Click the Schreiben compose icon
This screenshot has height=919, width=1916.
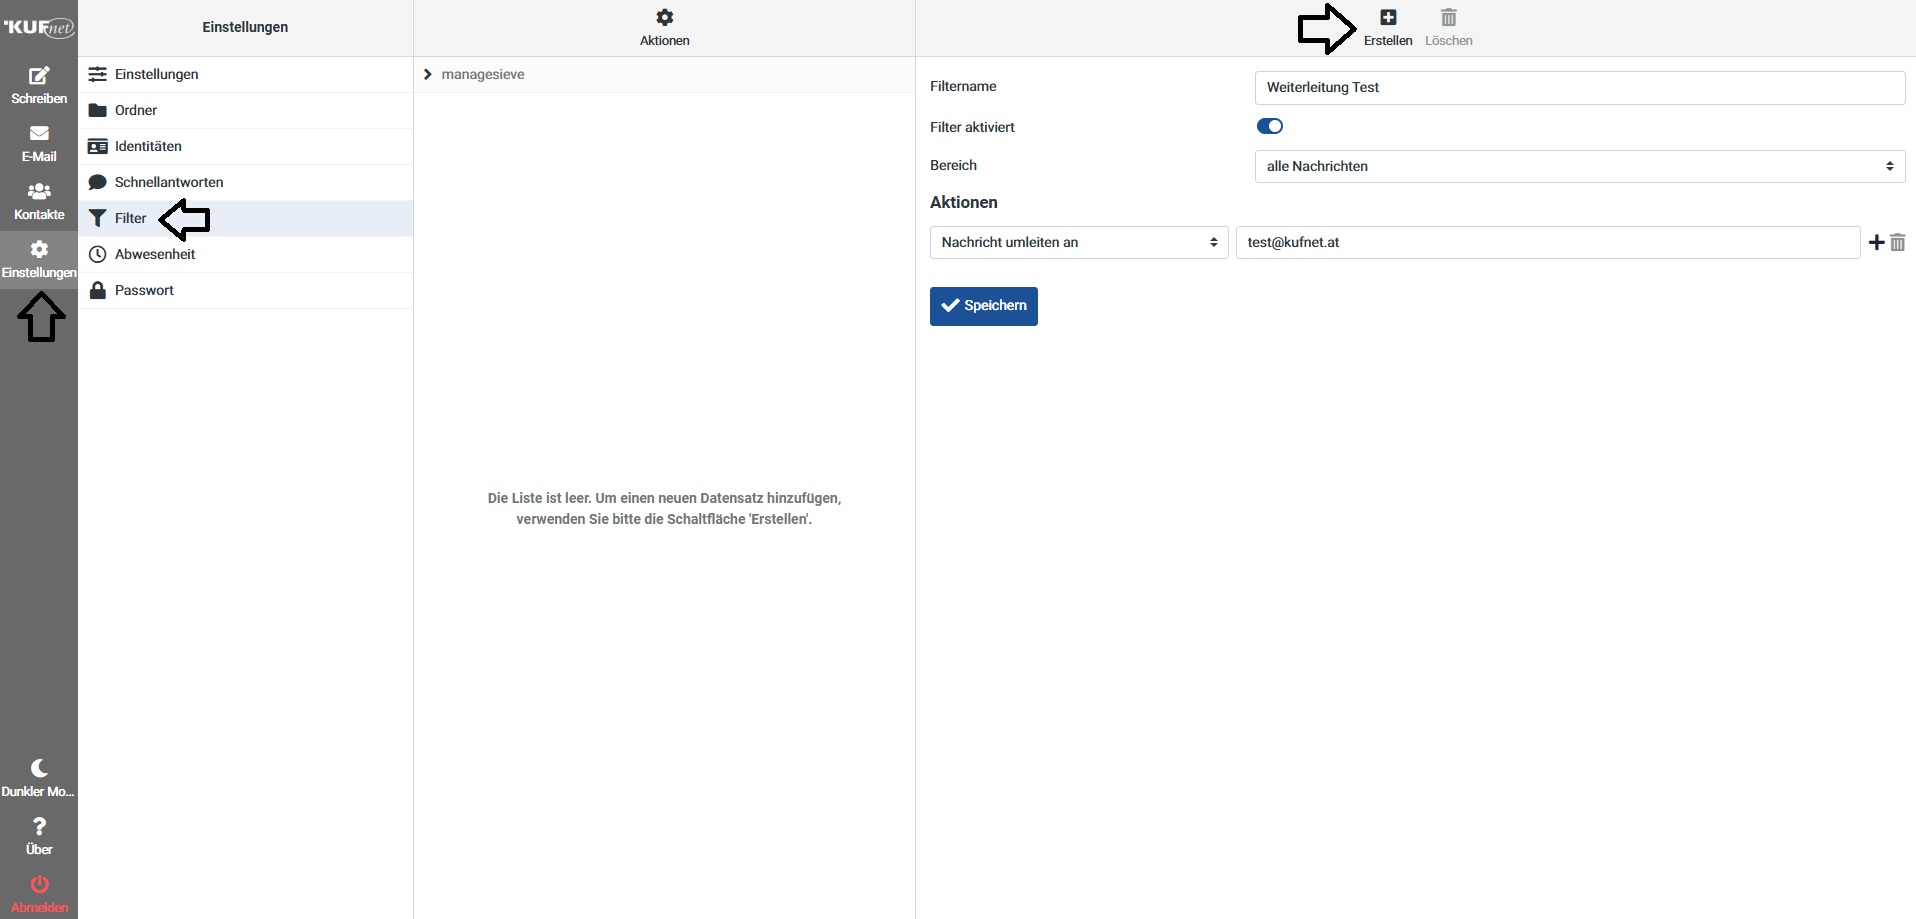pyautogui.click(x=39, y=77)
